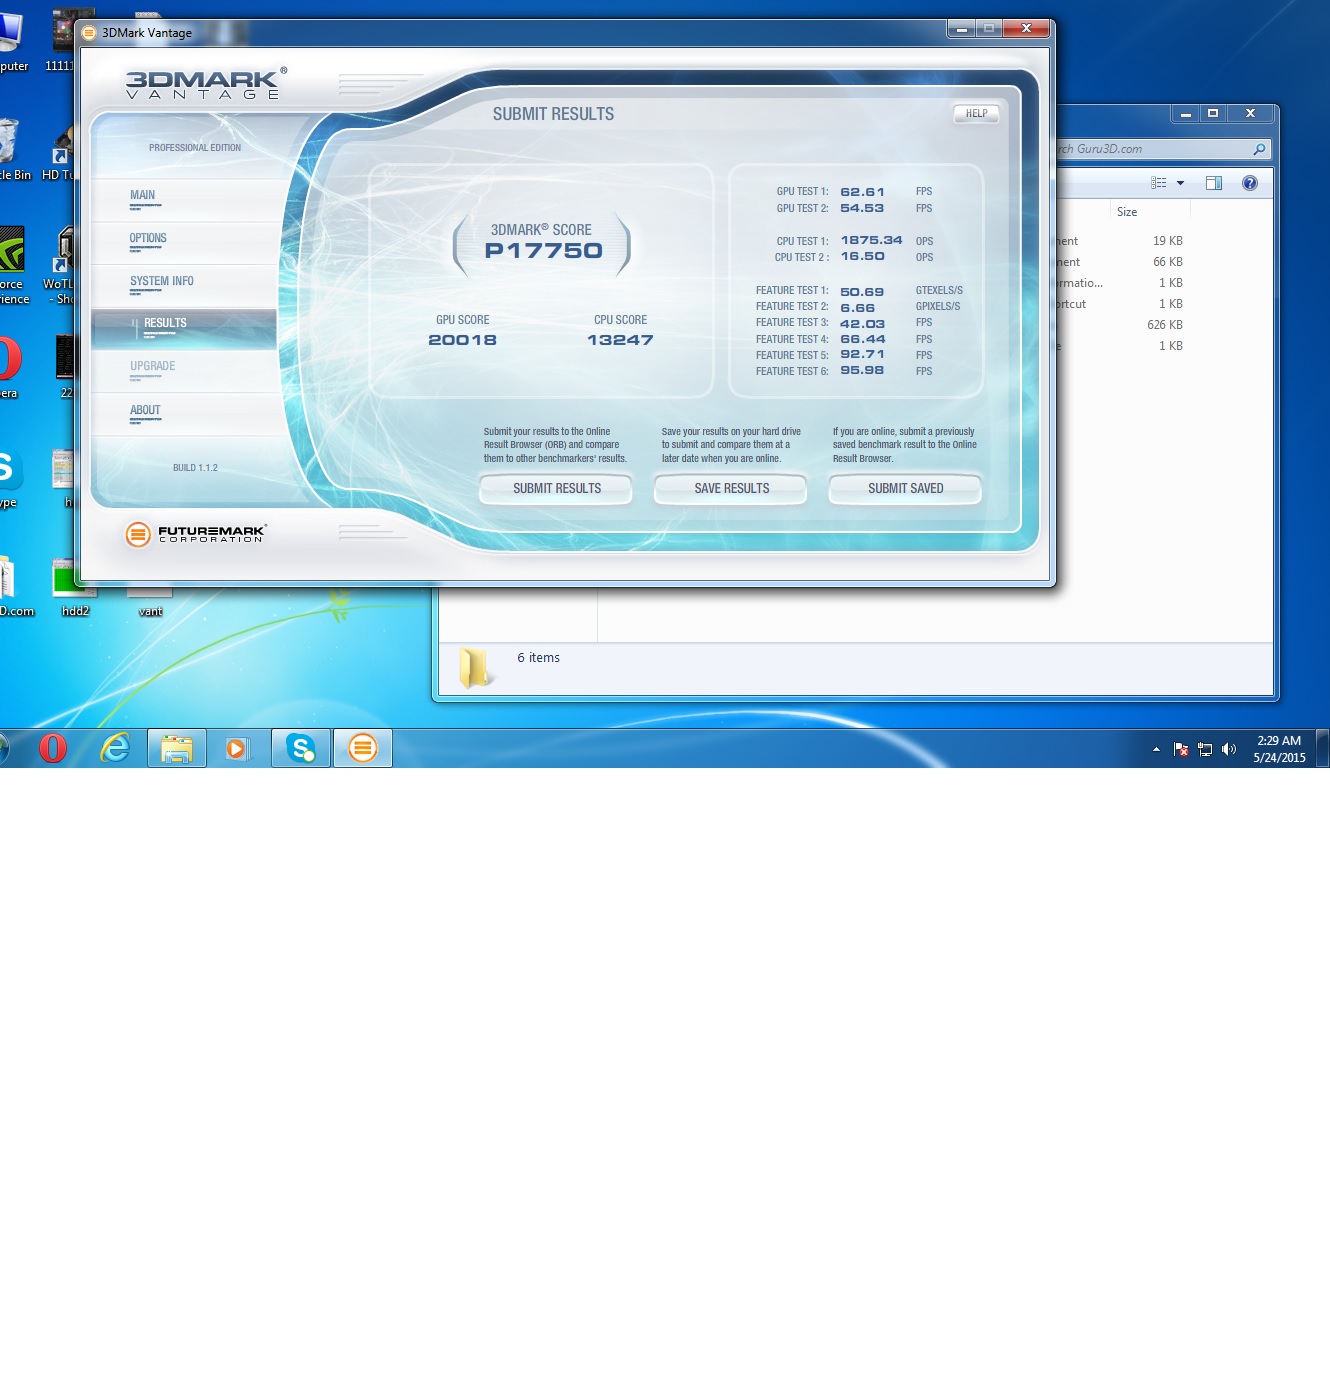Click the Show Desktop button
Viewport: 1330px width, 1376px height.
[x=1322, y=748]
